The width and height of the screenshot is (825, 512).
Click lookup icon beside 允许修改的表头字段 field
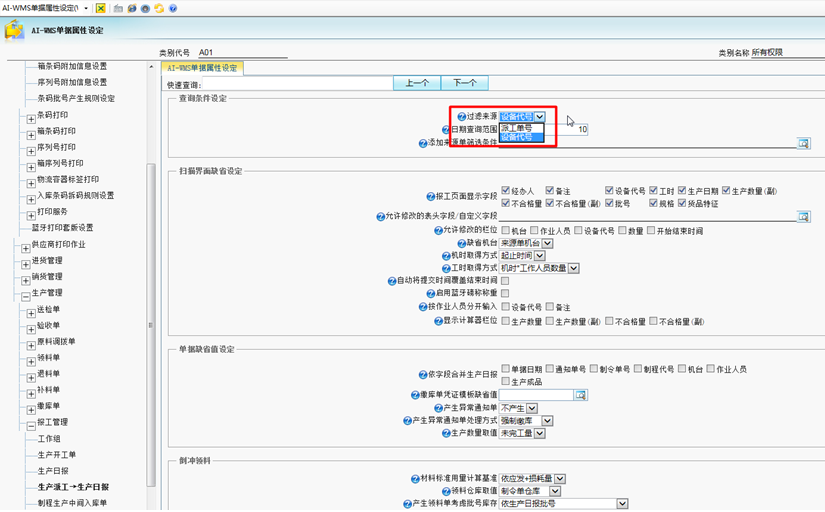point(802,216)
